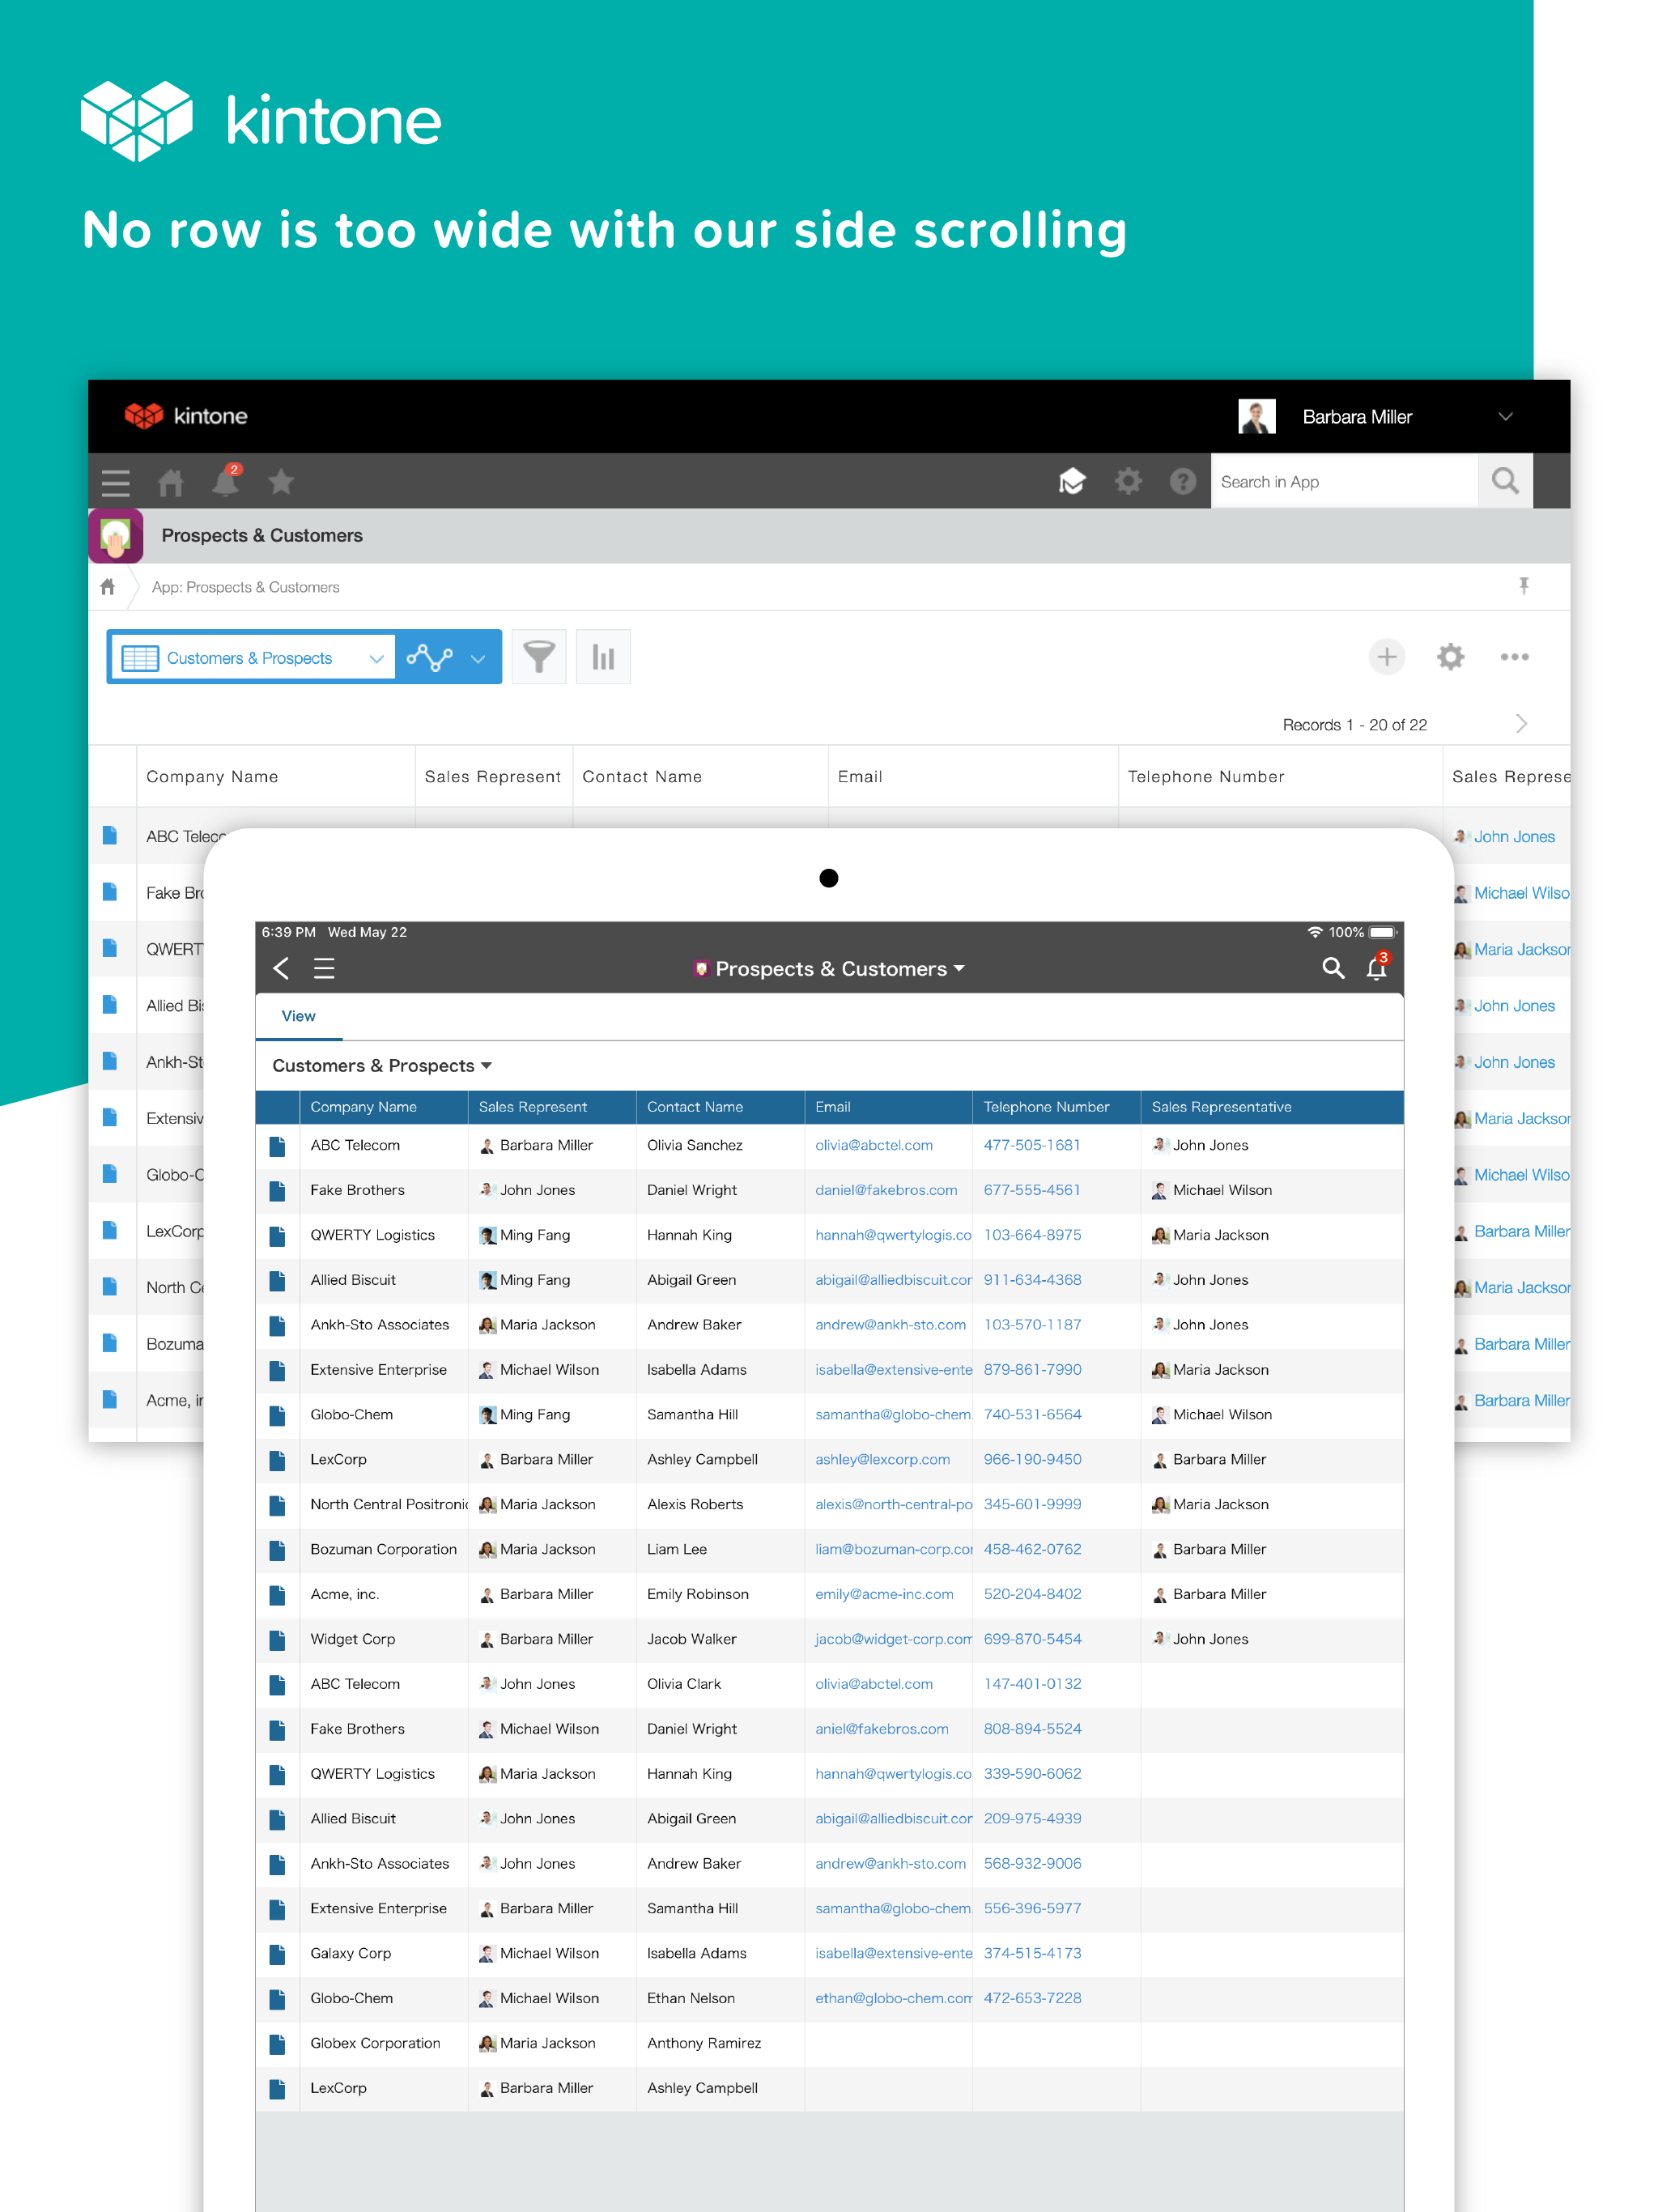Screen dimensions: 1658x2212
Task: Pin the breadcrumb bar with pushpin icon
Action: click(x=1523, y=586)
